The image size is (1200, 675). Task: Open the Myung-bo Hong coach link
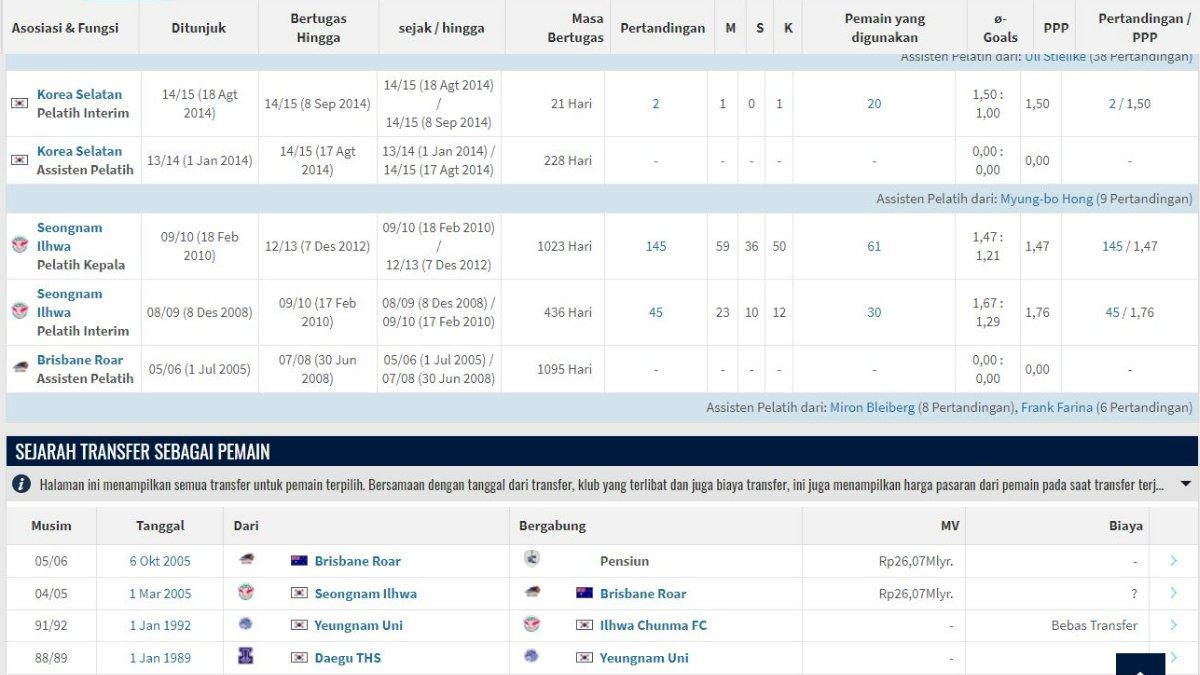click(1046, 199)
